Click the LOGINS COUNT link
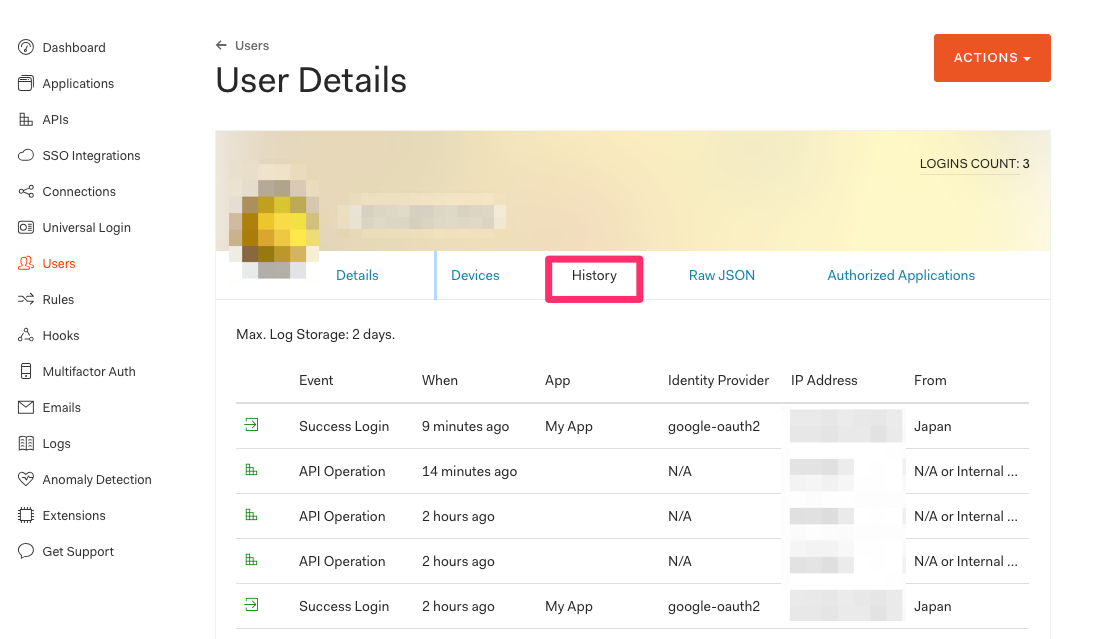The width and height of the screenshot is (1096, 639). pyautogui.click(x=974, y=163)
